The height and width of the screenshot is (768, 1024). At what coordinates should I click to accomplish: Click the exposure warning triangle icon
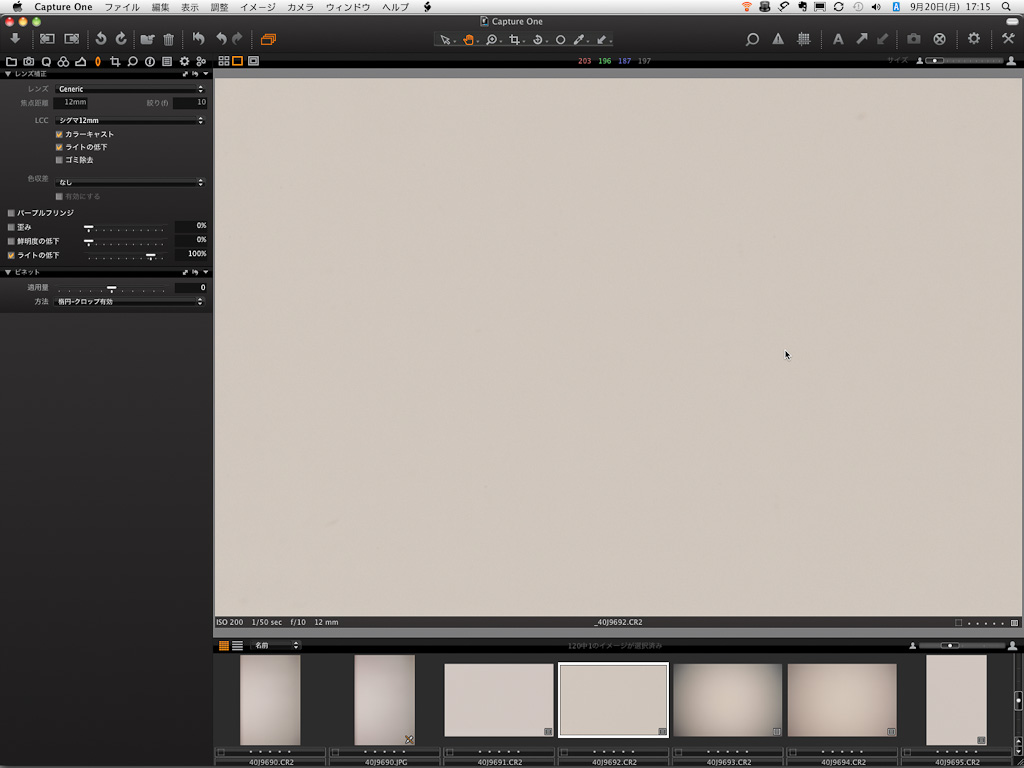[x=778, y=39]
